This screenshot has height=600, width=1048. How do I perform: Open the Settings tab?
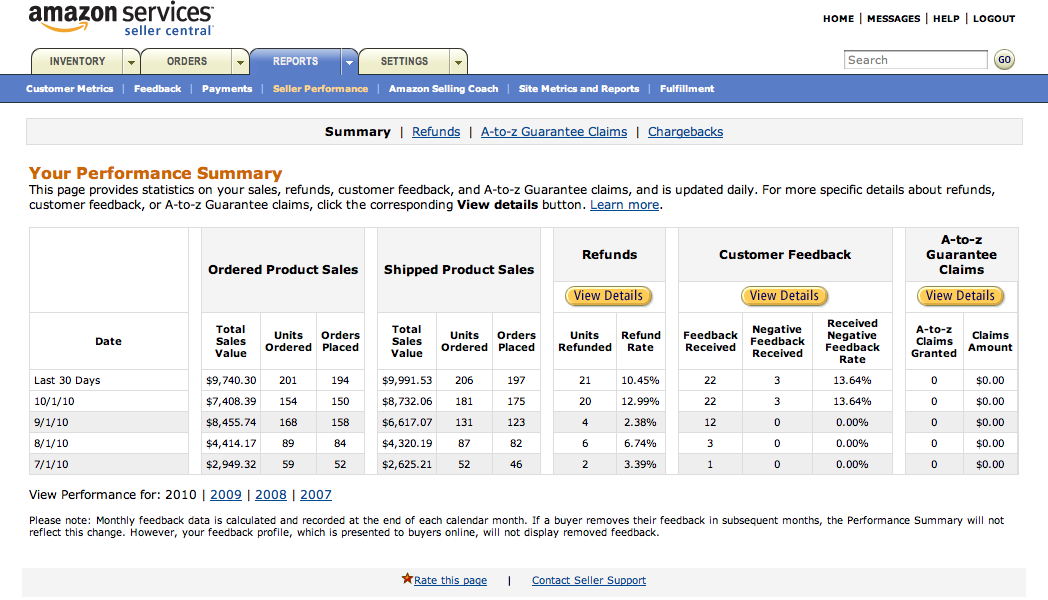click(x=404, y=61)
